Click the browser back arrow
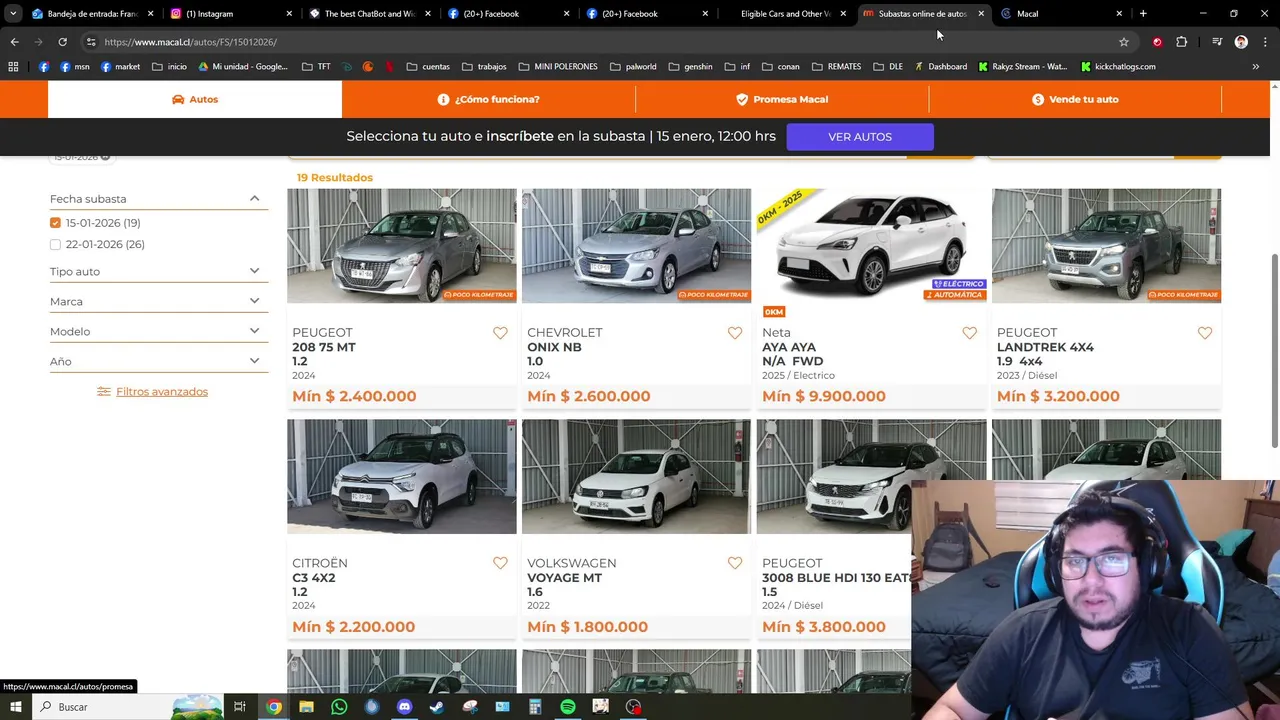The image size is (1280, 720). point(14,42)
